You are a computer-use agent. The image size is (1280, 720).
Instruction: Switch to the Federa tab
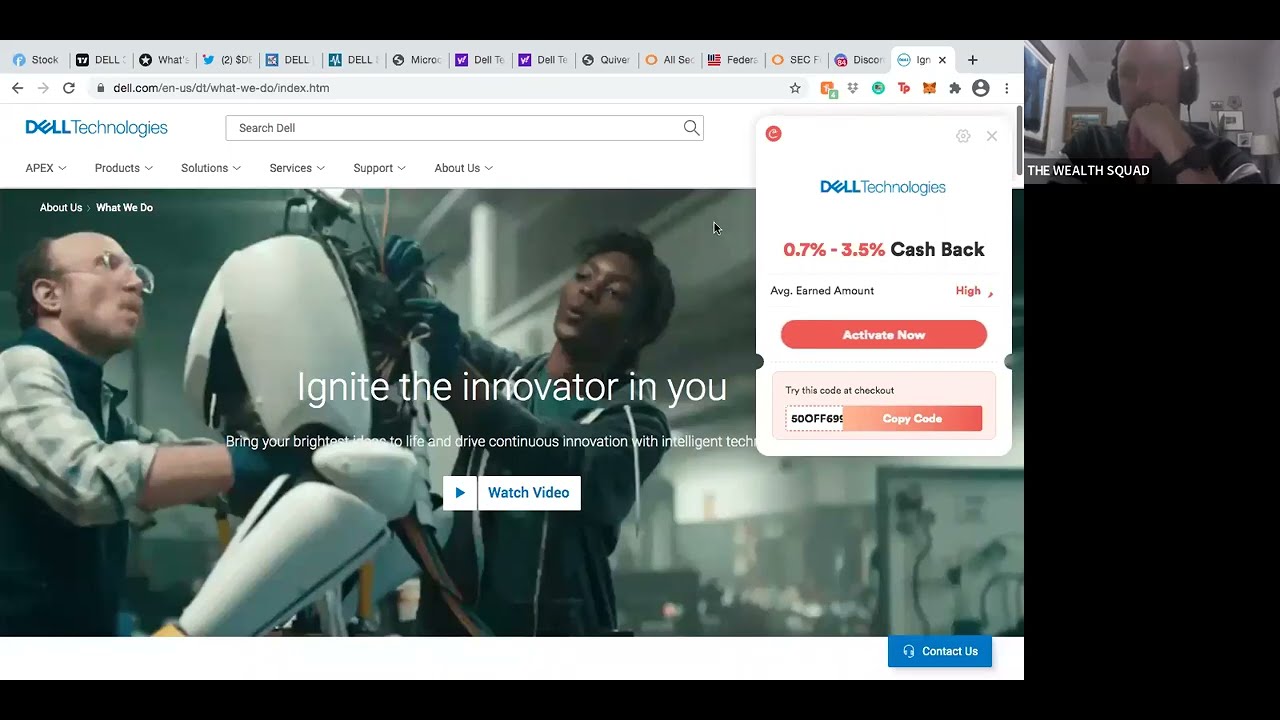point(732,60)
